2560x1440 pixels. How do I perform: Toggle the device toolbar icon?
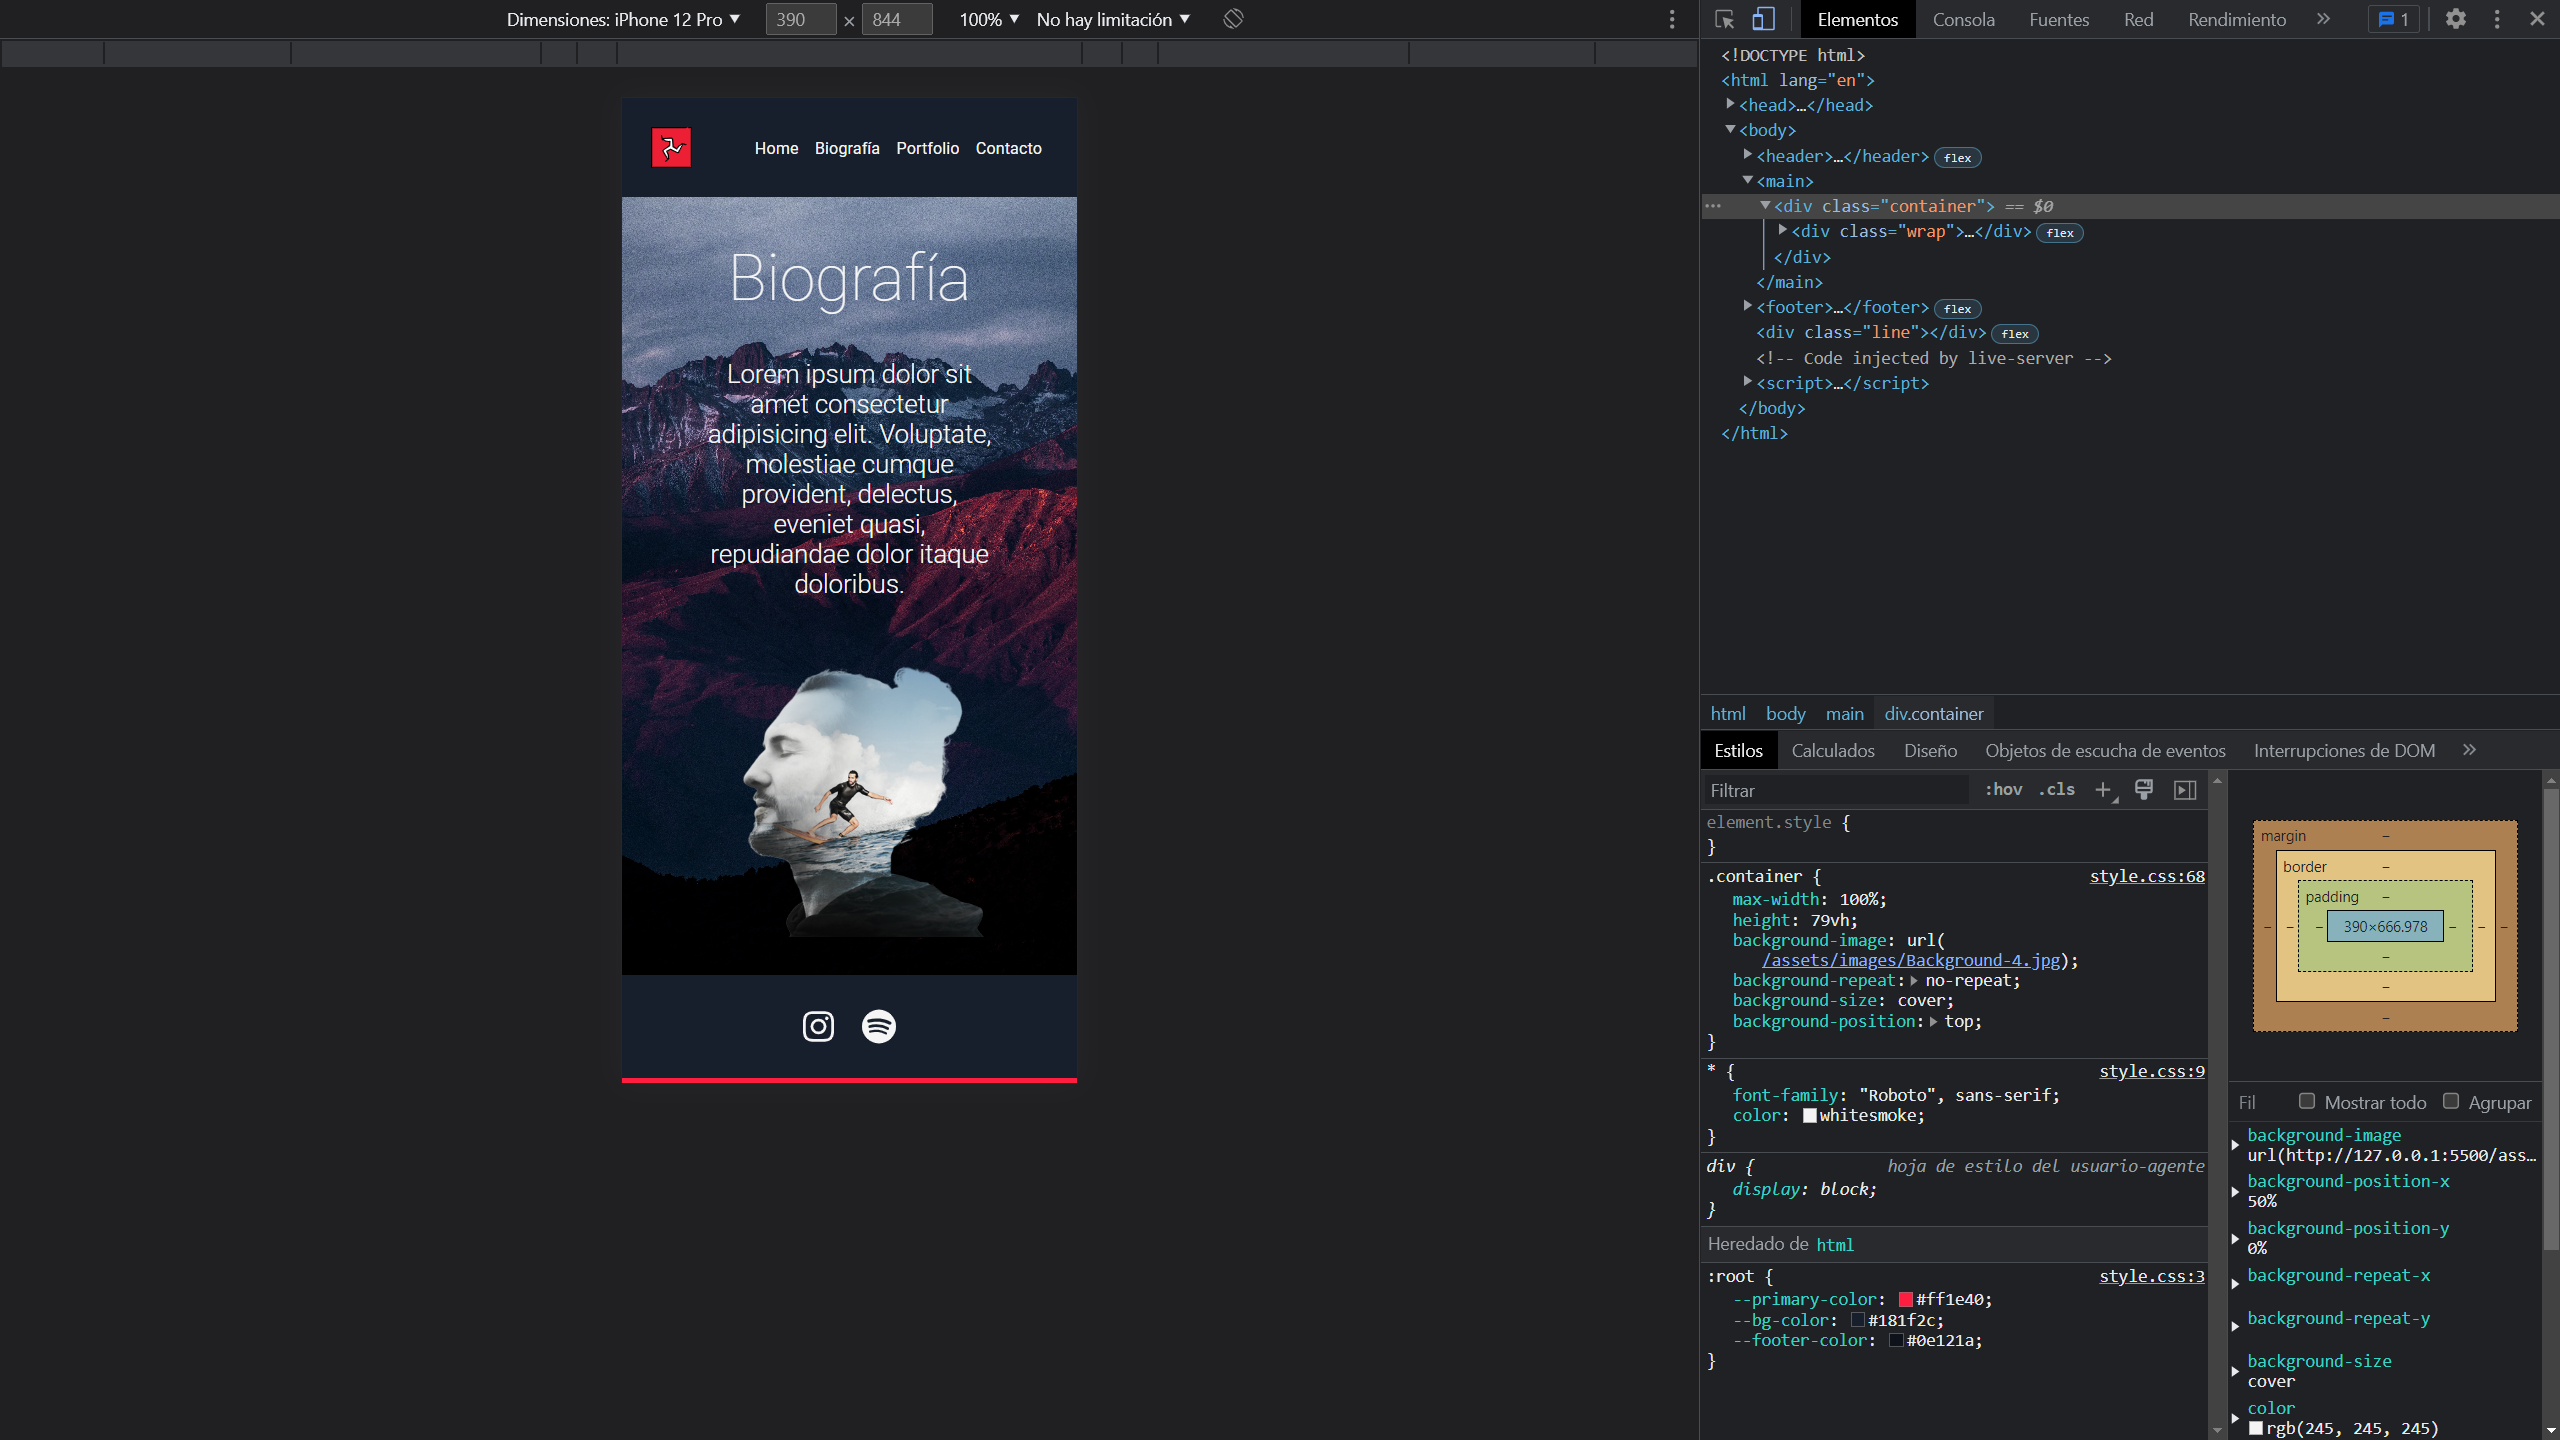click(x=1764, y=19)
